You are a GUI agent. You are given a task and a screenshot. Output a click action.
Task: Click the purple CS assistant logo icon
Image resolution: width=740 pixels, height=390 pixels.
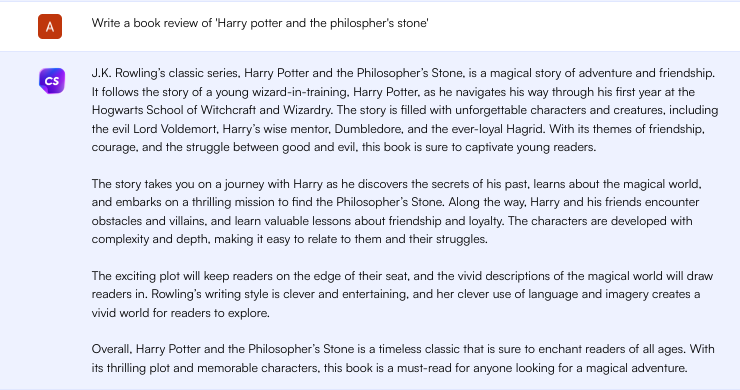click(x=51, y=81)
